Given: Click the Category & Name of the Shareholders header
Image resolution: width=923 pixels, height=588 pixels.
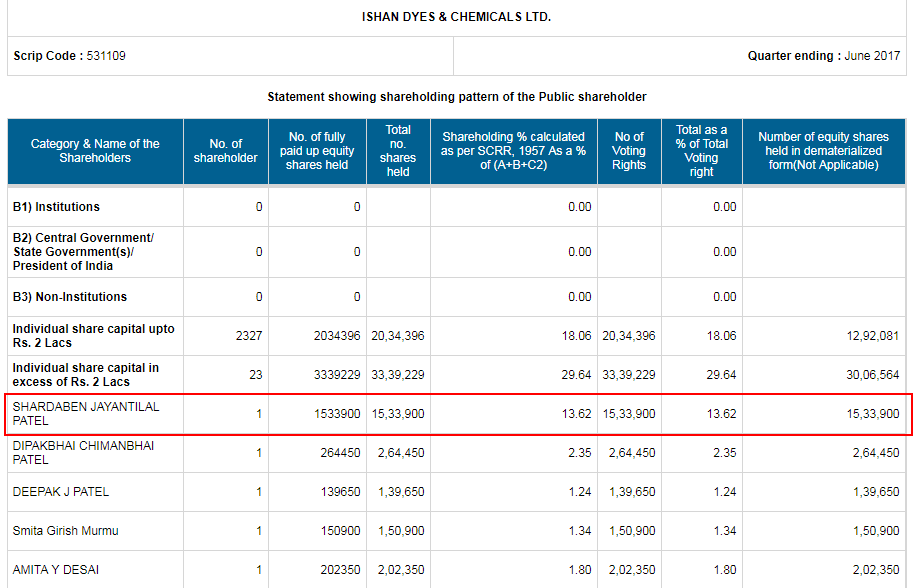Looking at the screenshot, I should [95, 151].
